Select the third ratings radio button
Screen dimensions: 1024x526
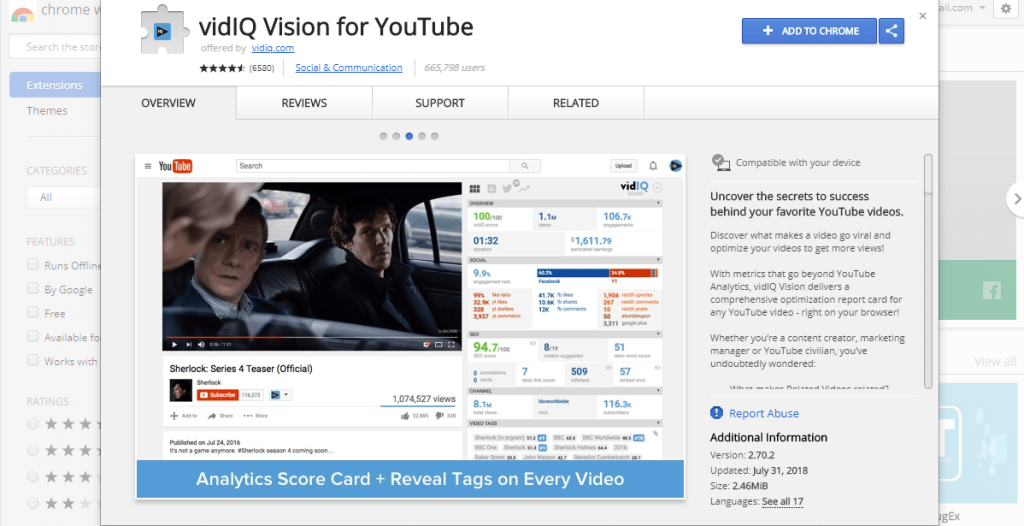pyautogui.click(x=33, y=476)
